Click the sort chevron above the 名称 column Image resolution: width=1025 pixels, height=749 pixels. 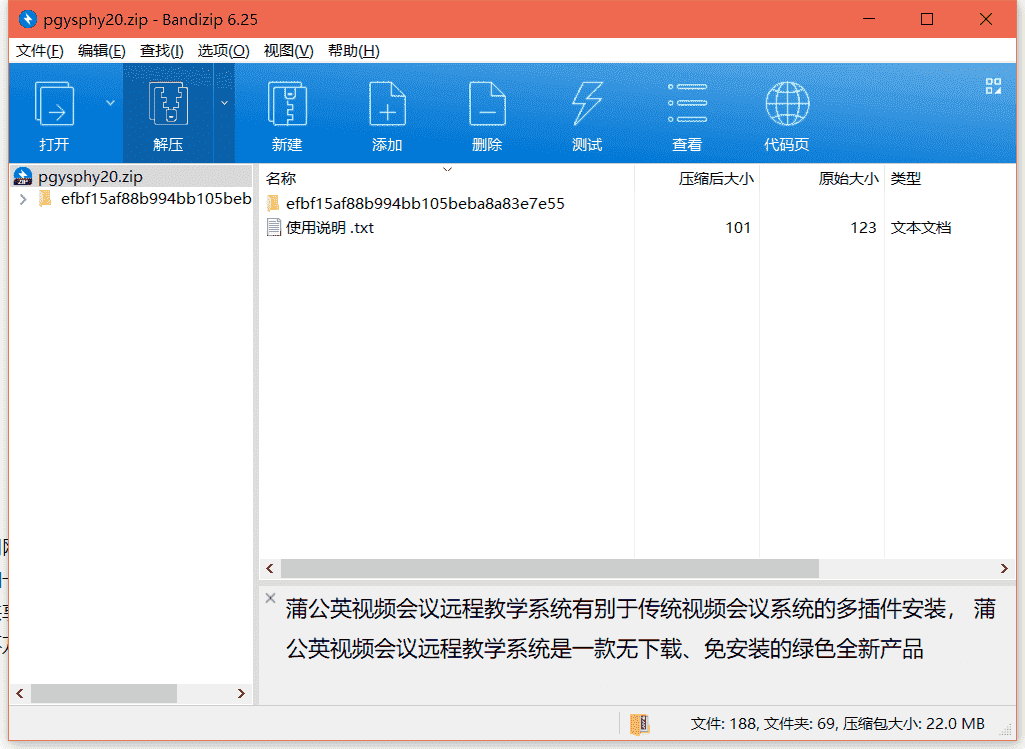point(447,169)
